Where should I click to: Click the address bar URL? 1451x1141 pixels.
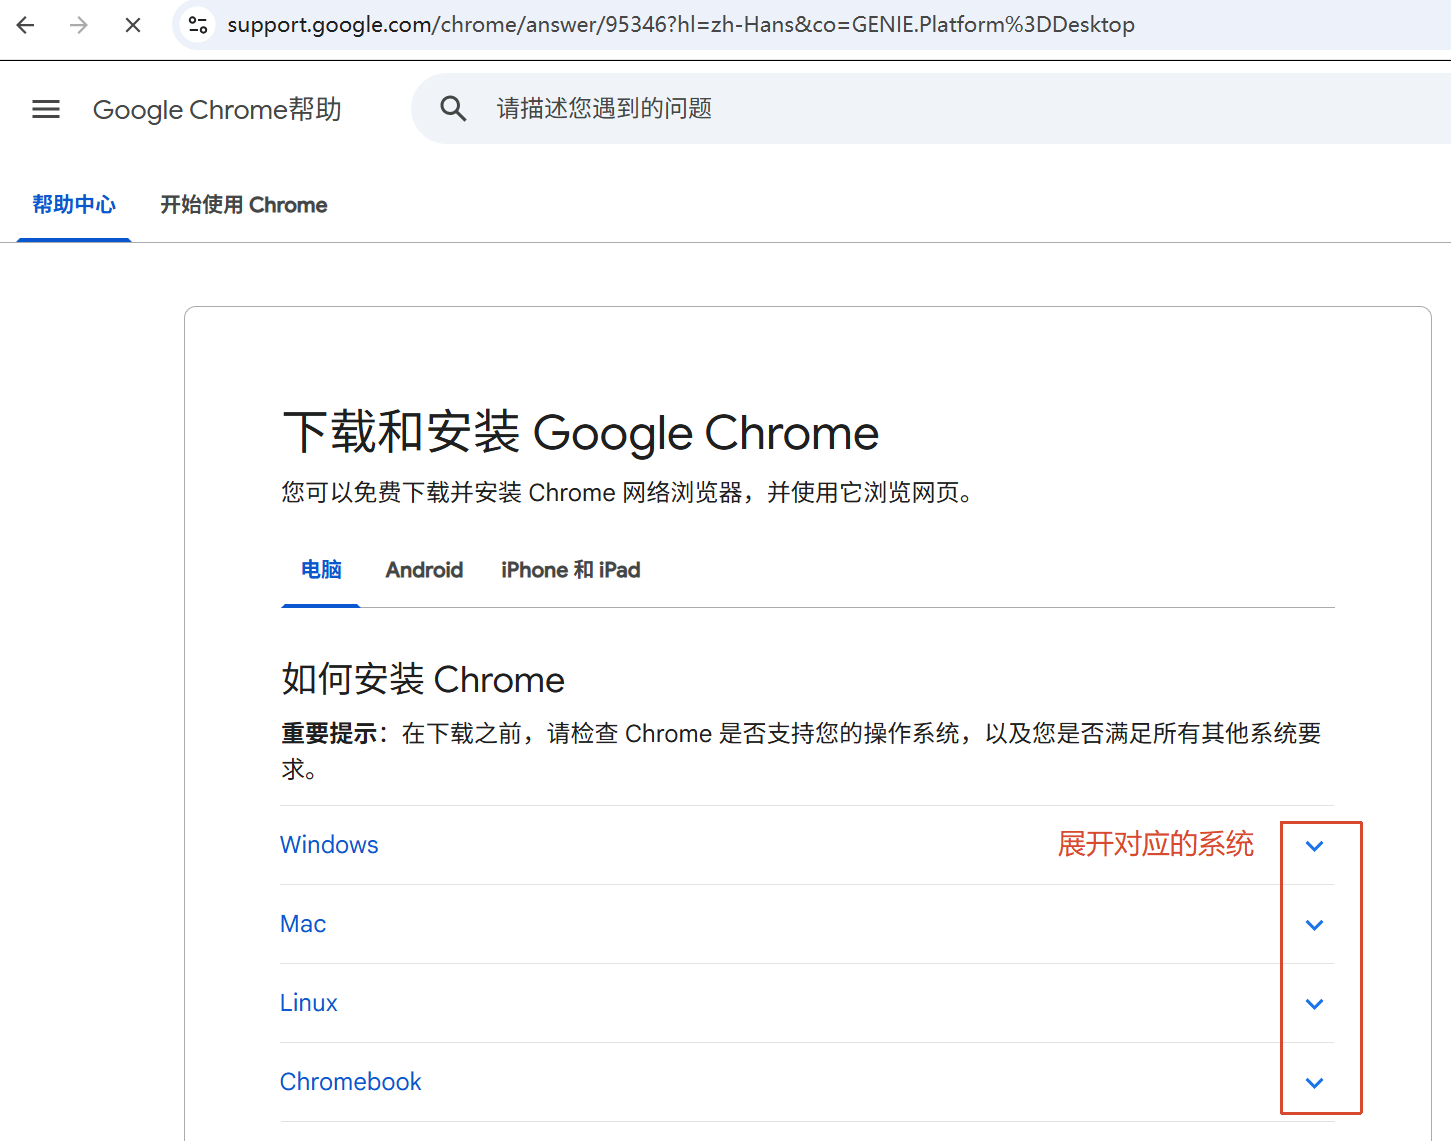point(680,25)
